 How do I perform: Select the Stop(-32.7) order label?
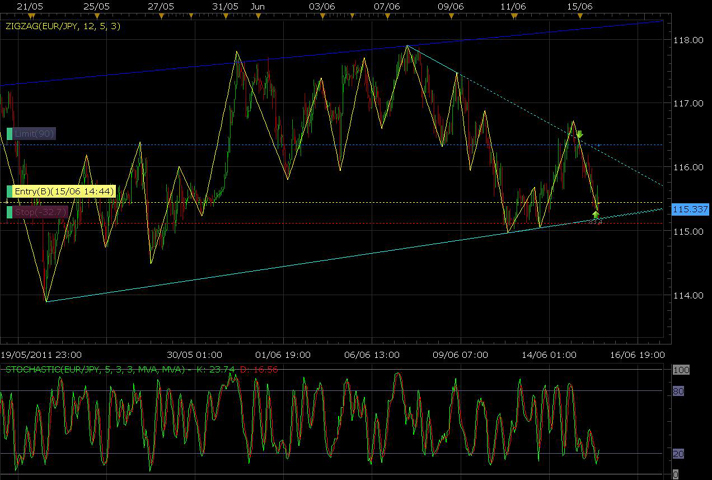pyautogui.click(x=39, y=212)
